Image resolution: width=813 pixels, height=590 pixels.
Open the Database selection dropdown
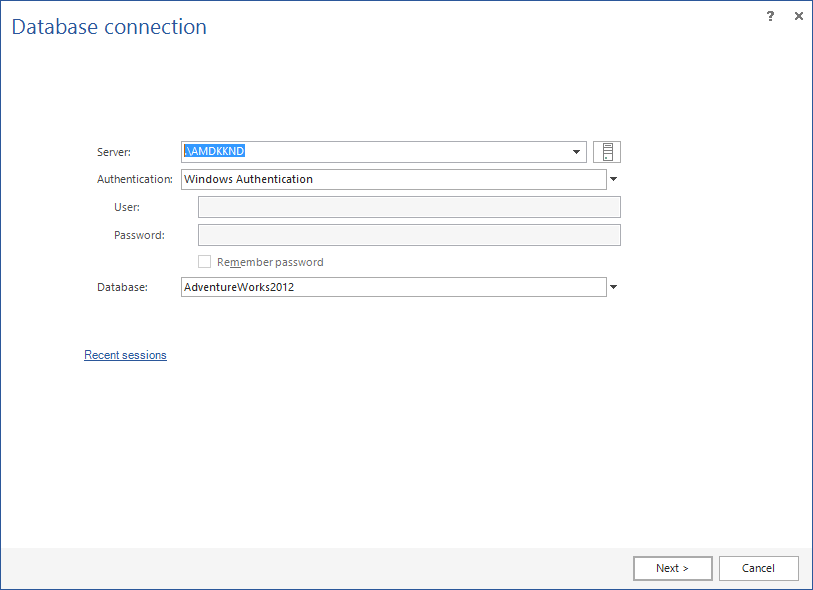coord(613,287)
